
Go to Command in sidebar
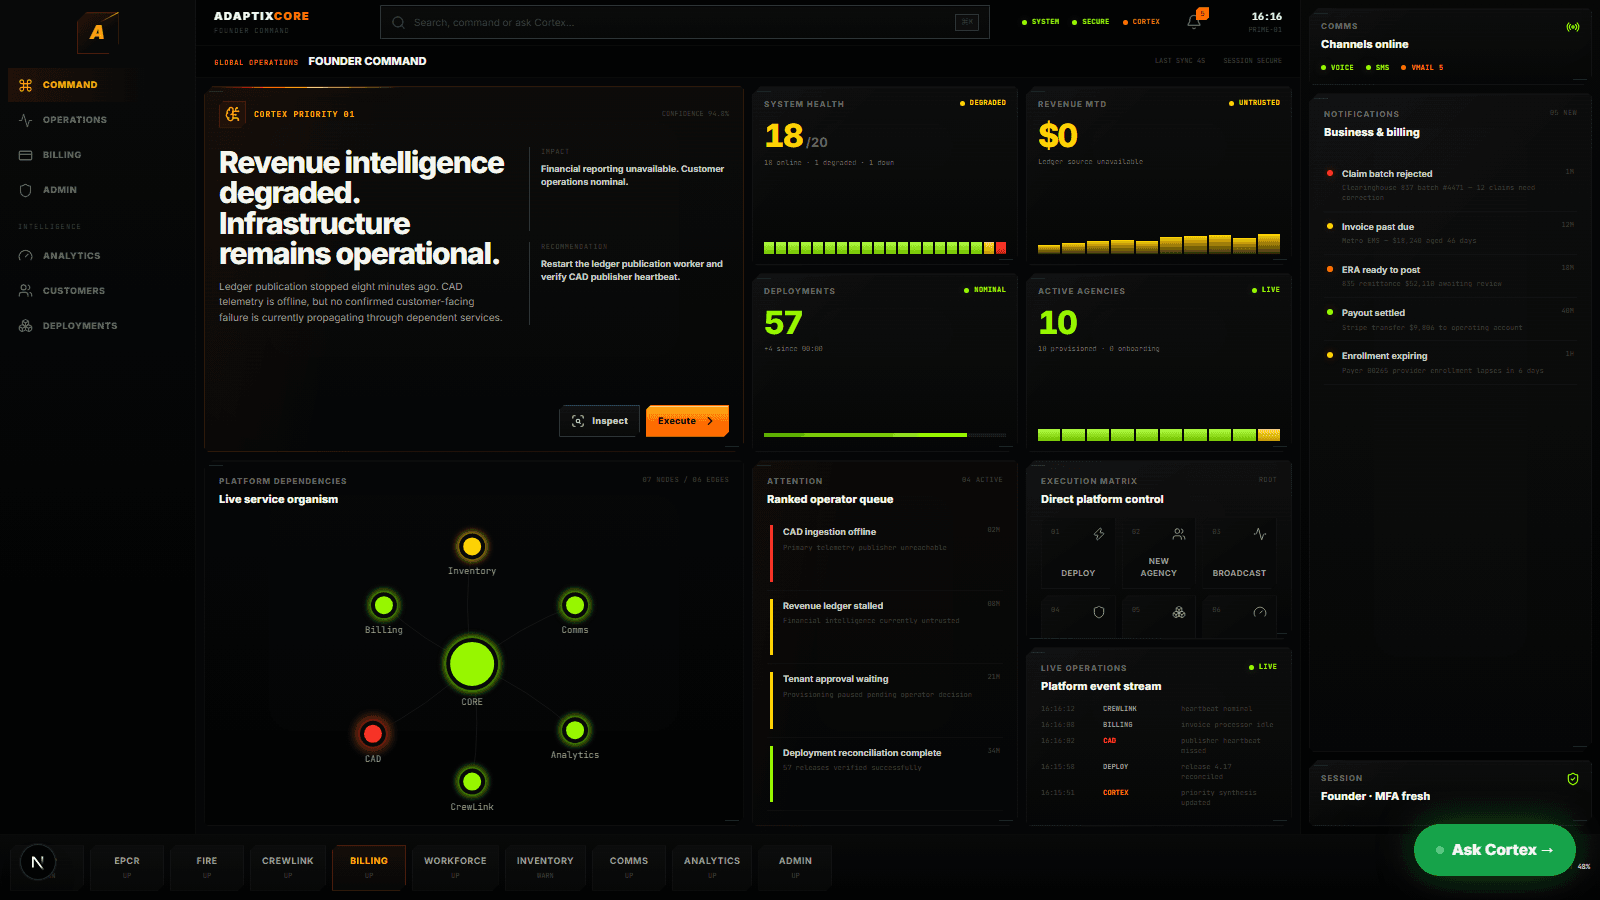point(66,85)
